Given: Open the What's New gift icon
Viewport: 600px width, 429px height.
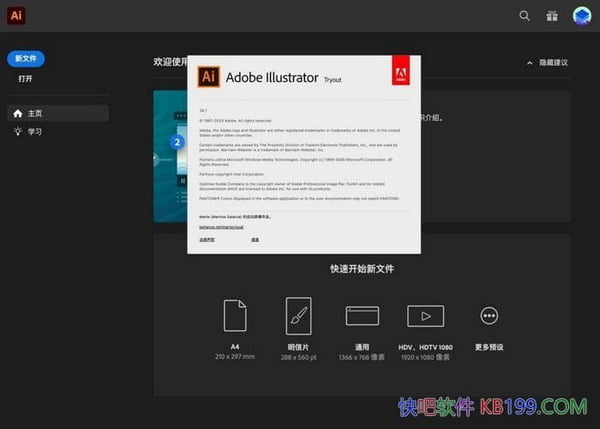Looking at the screenshot, I should (x=552, y=16).
